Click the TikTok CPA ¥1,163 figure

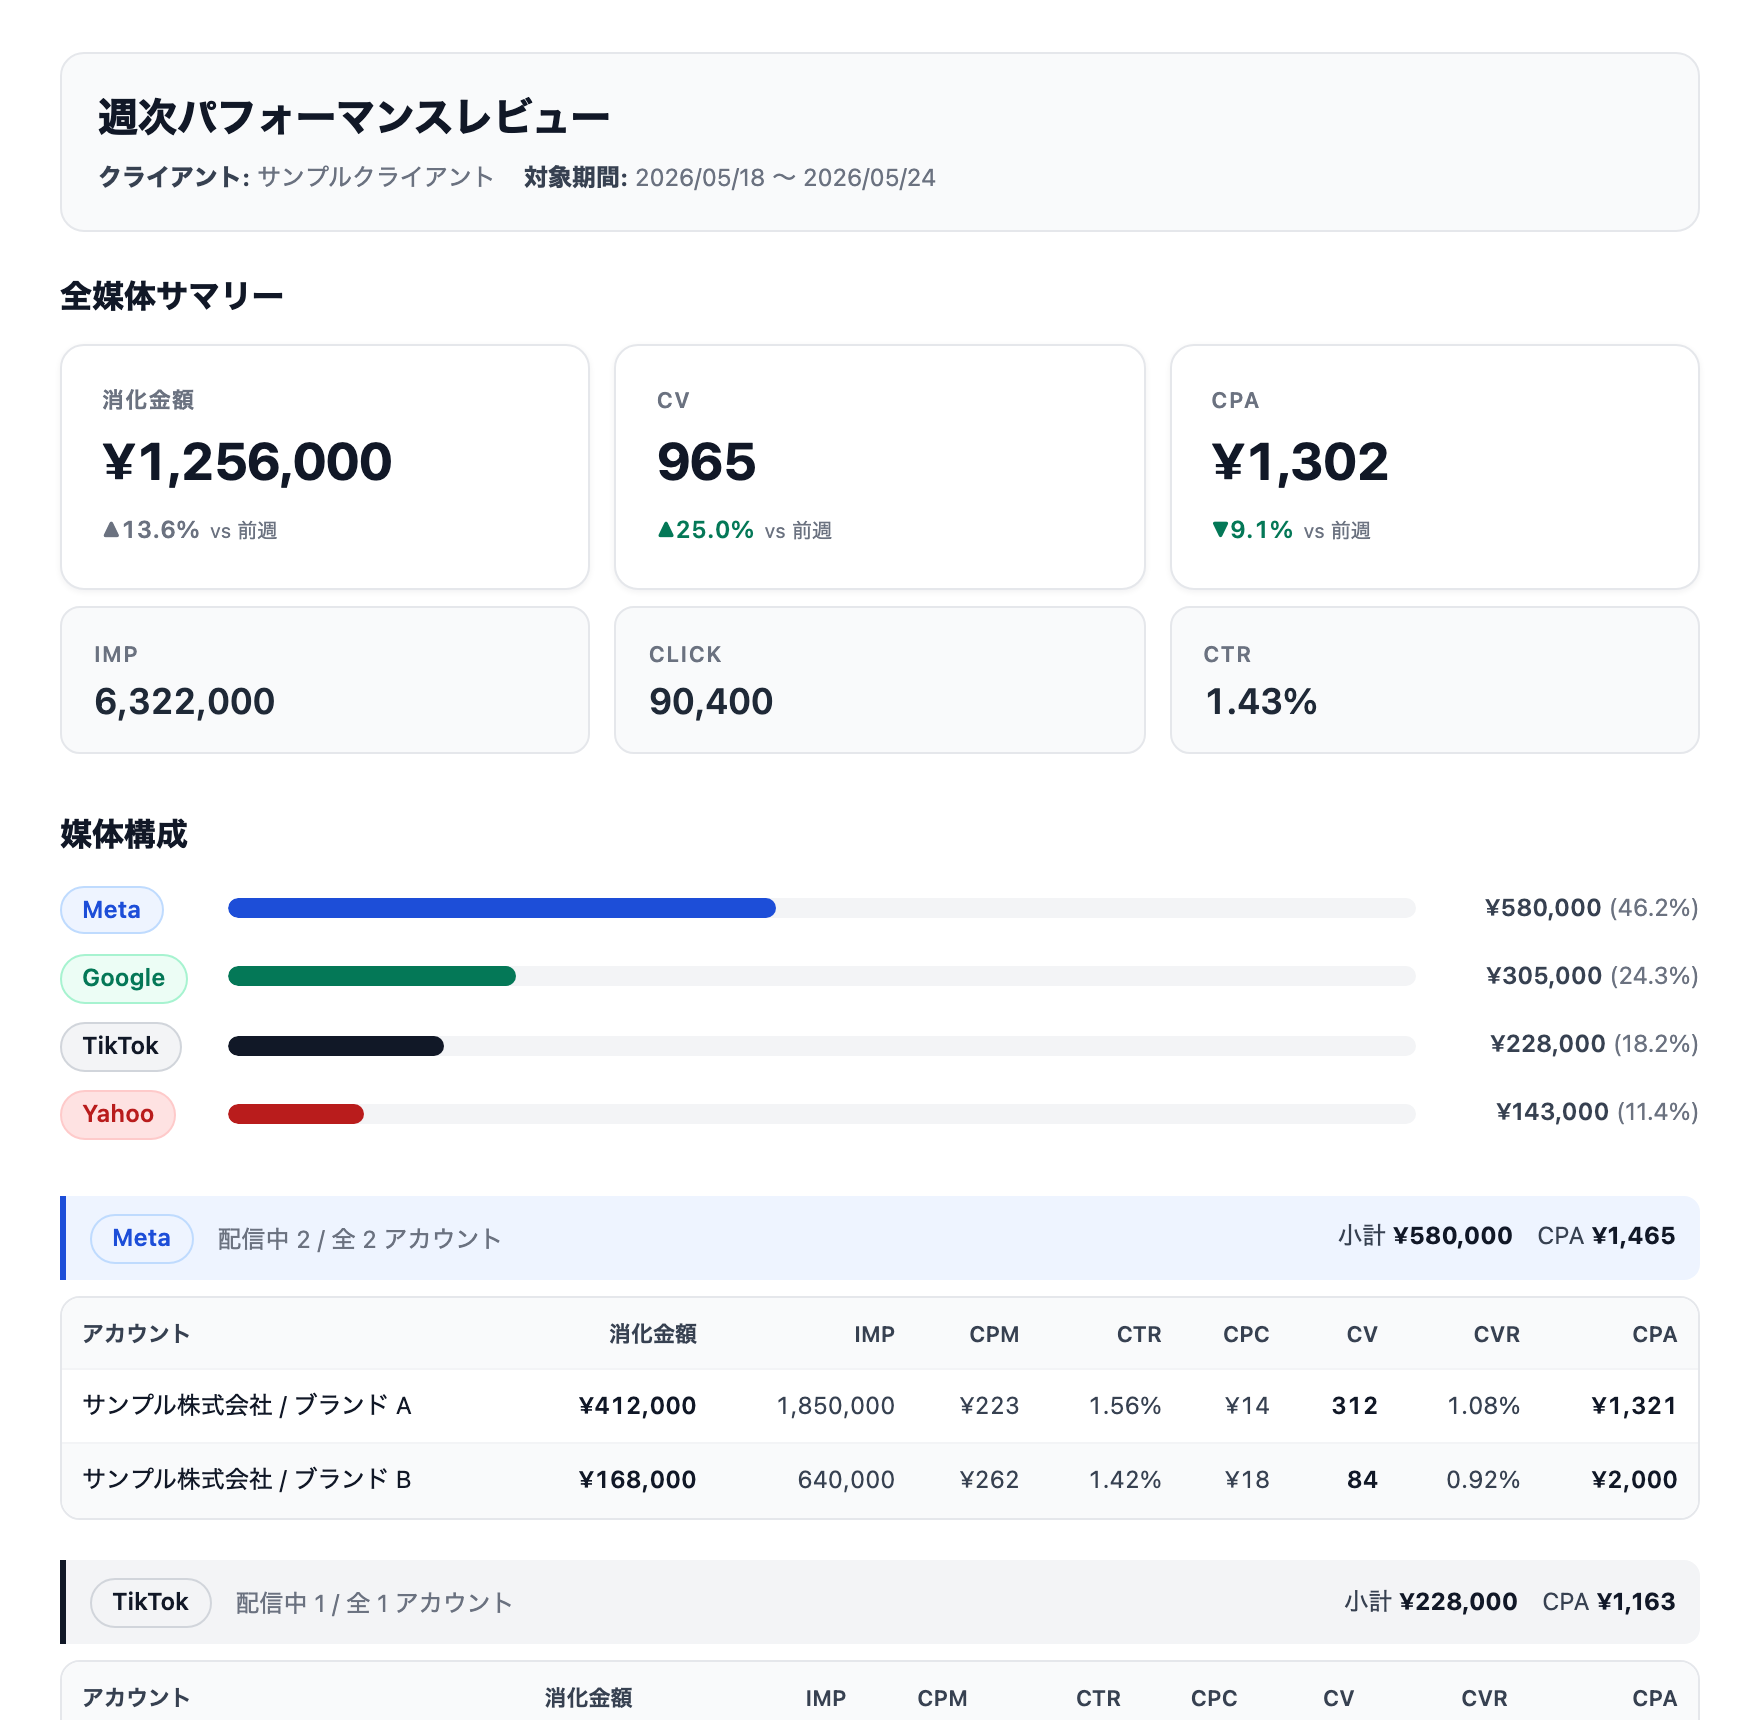[x=1609, y=1602]
